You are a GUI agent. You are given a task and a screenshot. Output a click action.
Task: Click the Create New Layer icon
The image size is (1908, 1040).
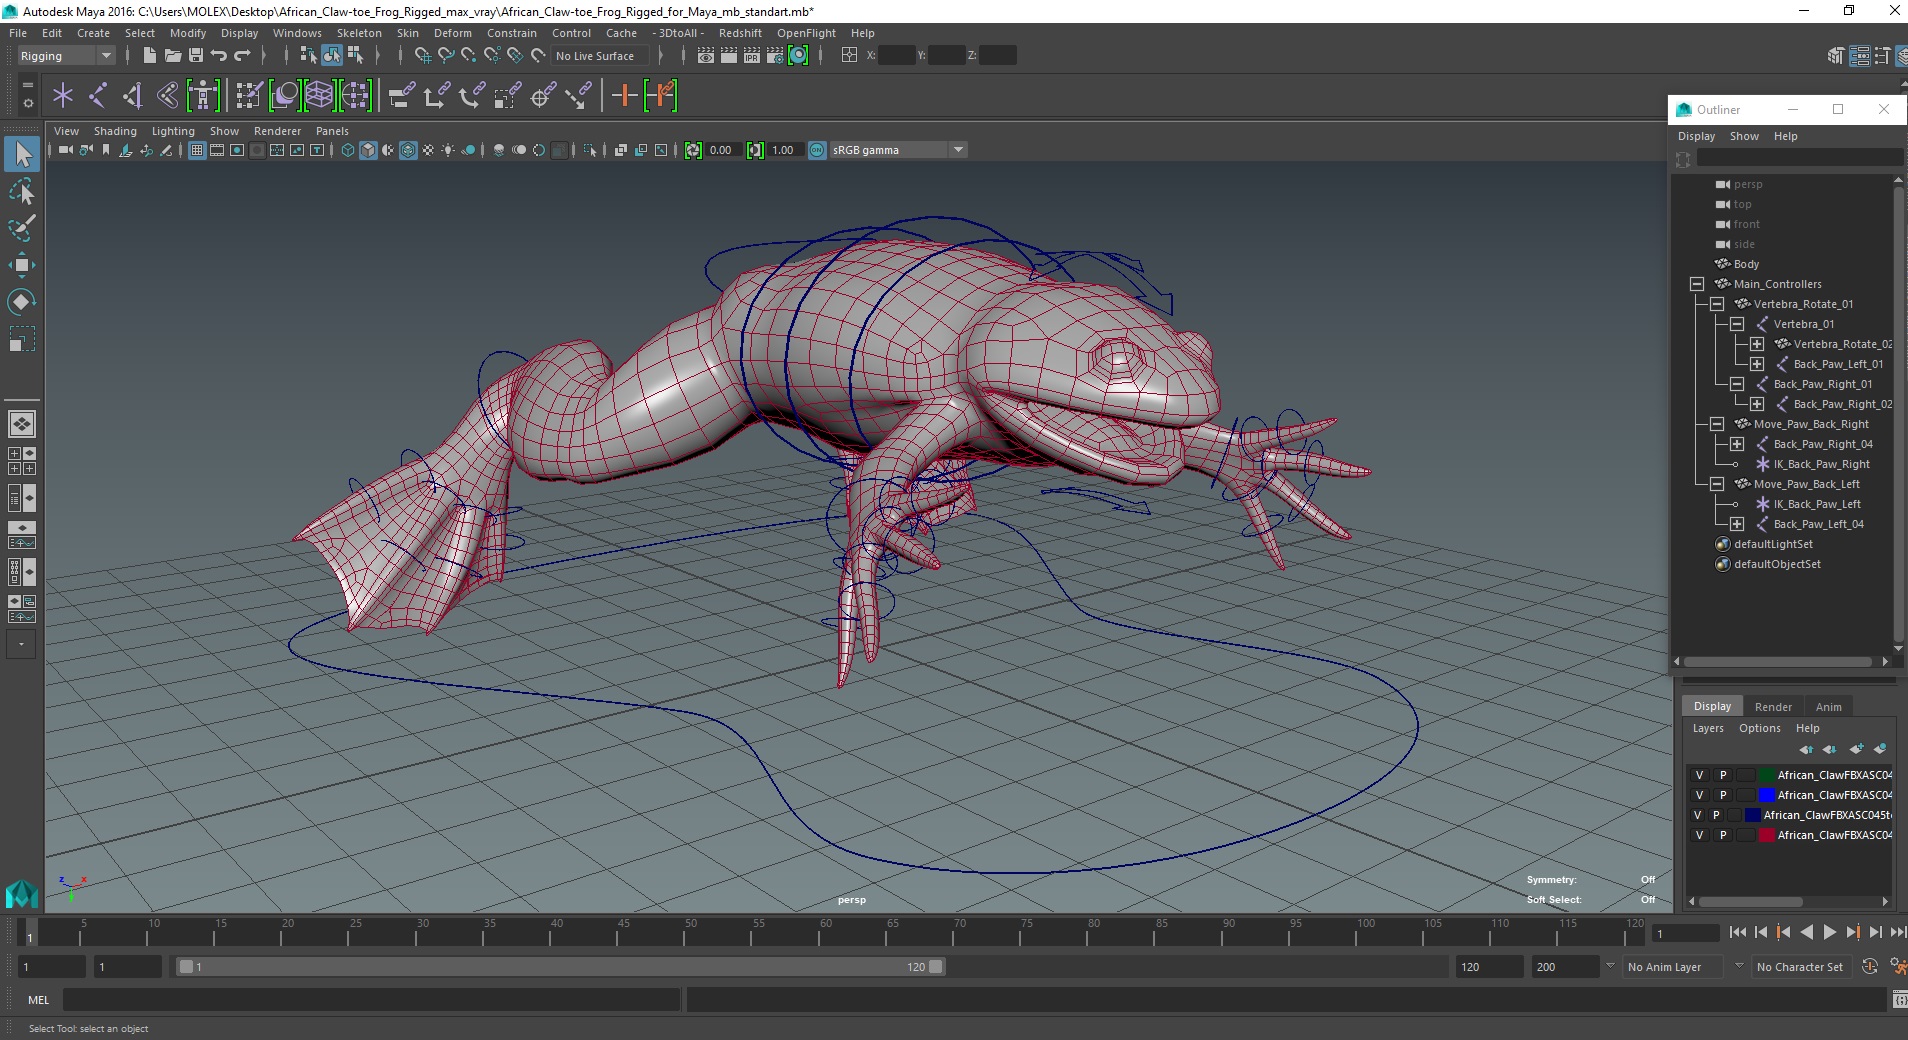[x=1856, y=749]
